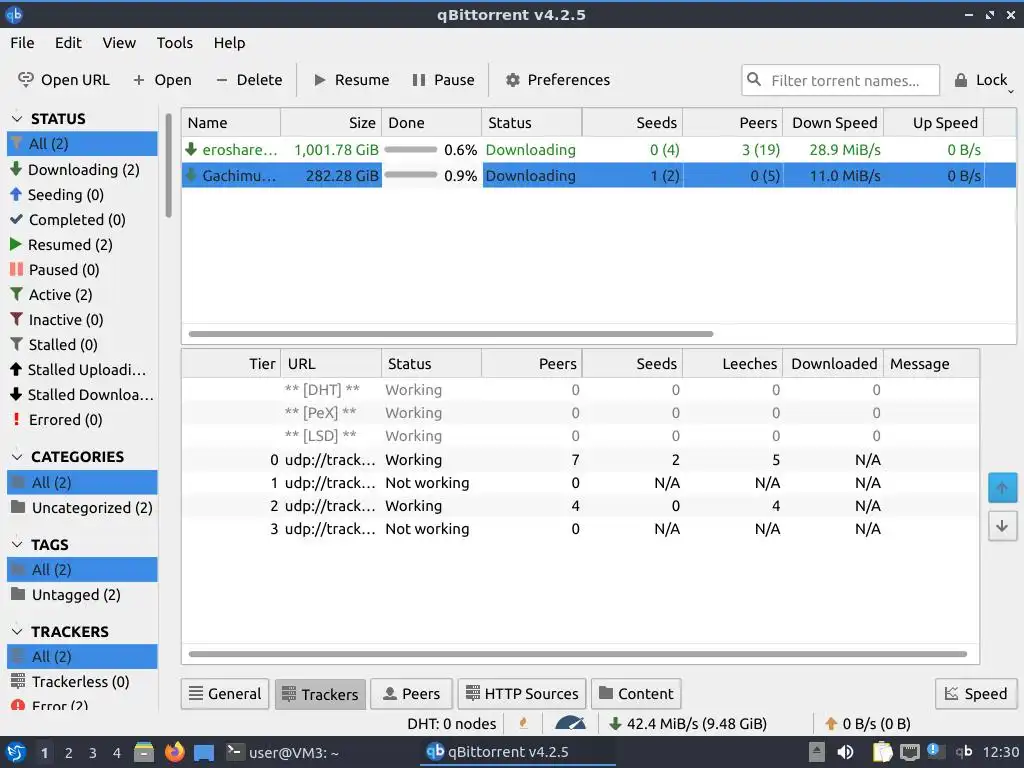The width and height of the screenshot is (1024, 768).
Task: Click the connection status flame icon
Action: point(523,723)
